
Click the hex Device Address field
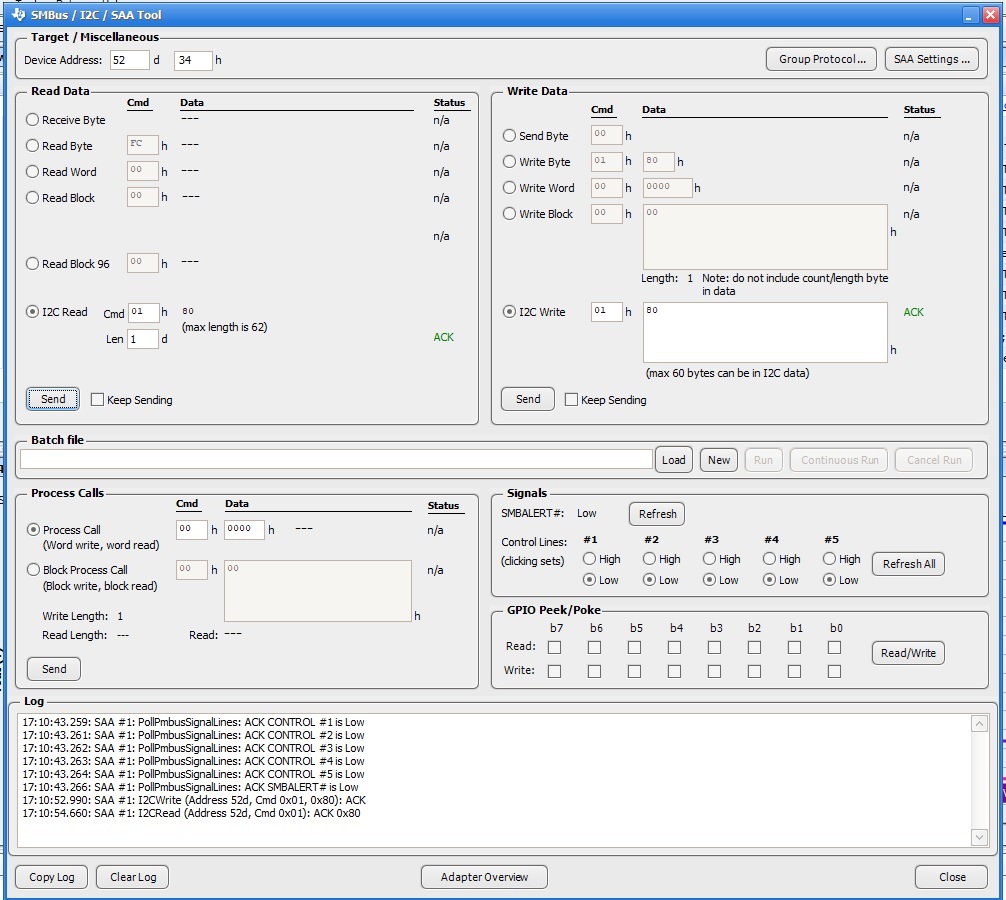pos(193,60)
